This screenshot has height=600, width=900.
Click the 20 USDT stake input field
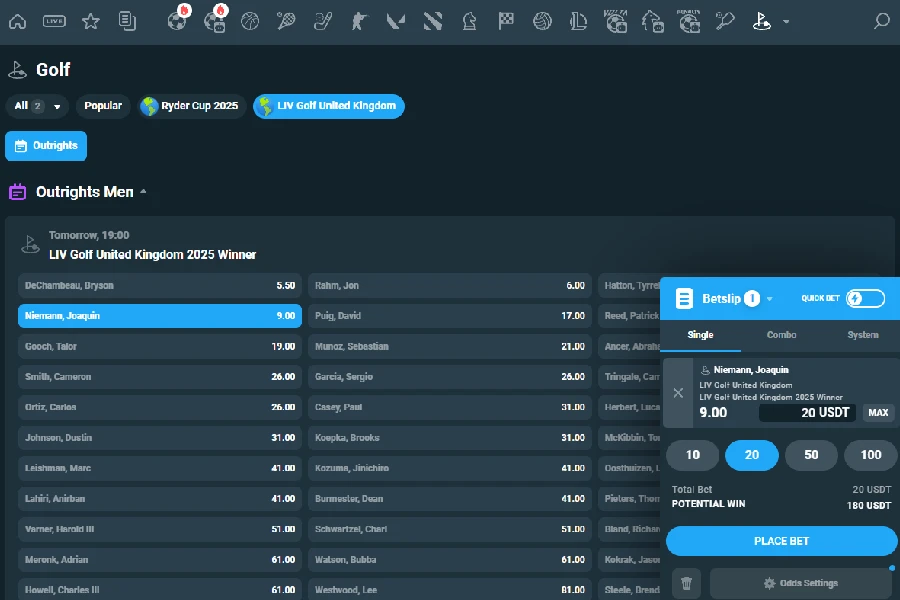click(808, 412)
